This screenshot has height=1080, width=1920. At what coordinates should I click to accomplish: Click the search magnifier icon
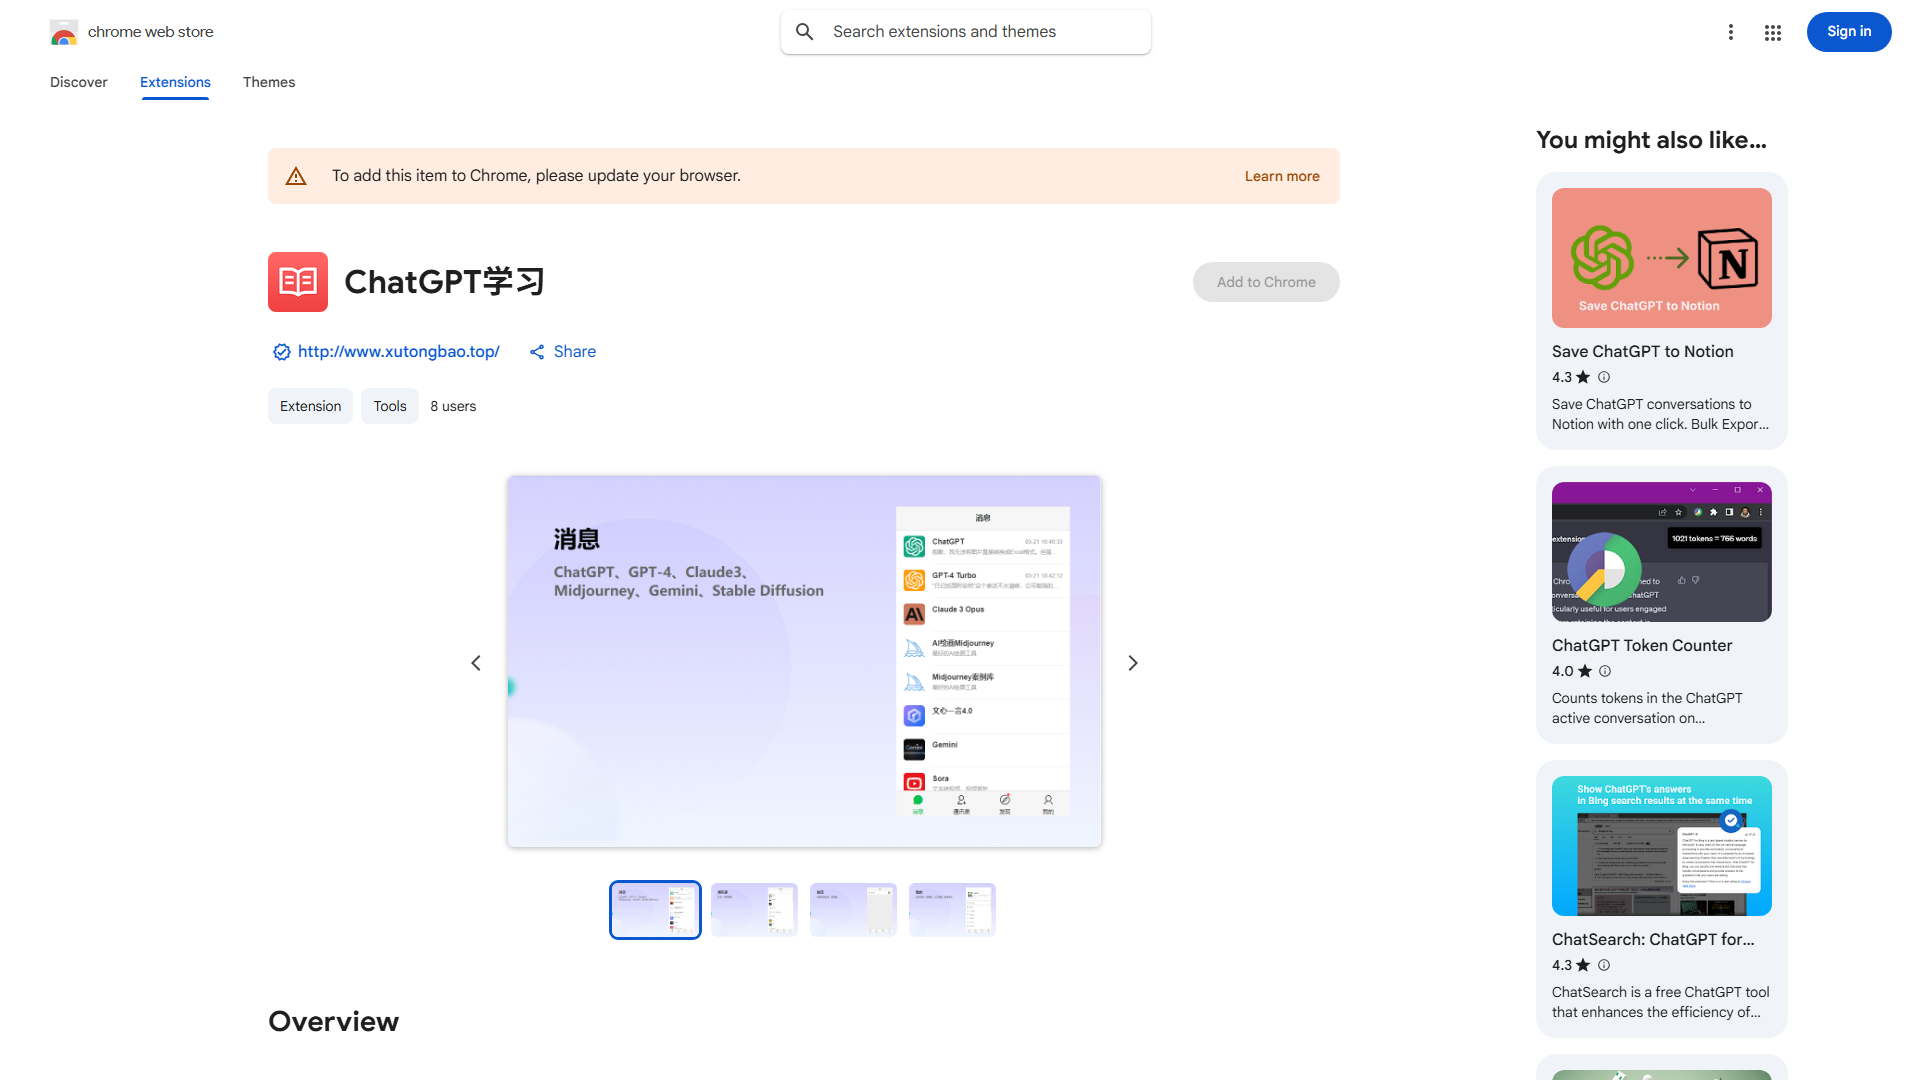point(805,31)
